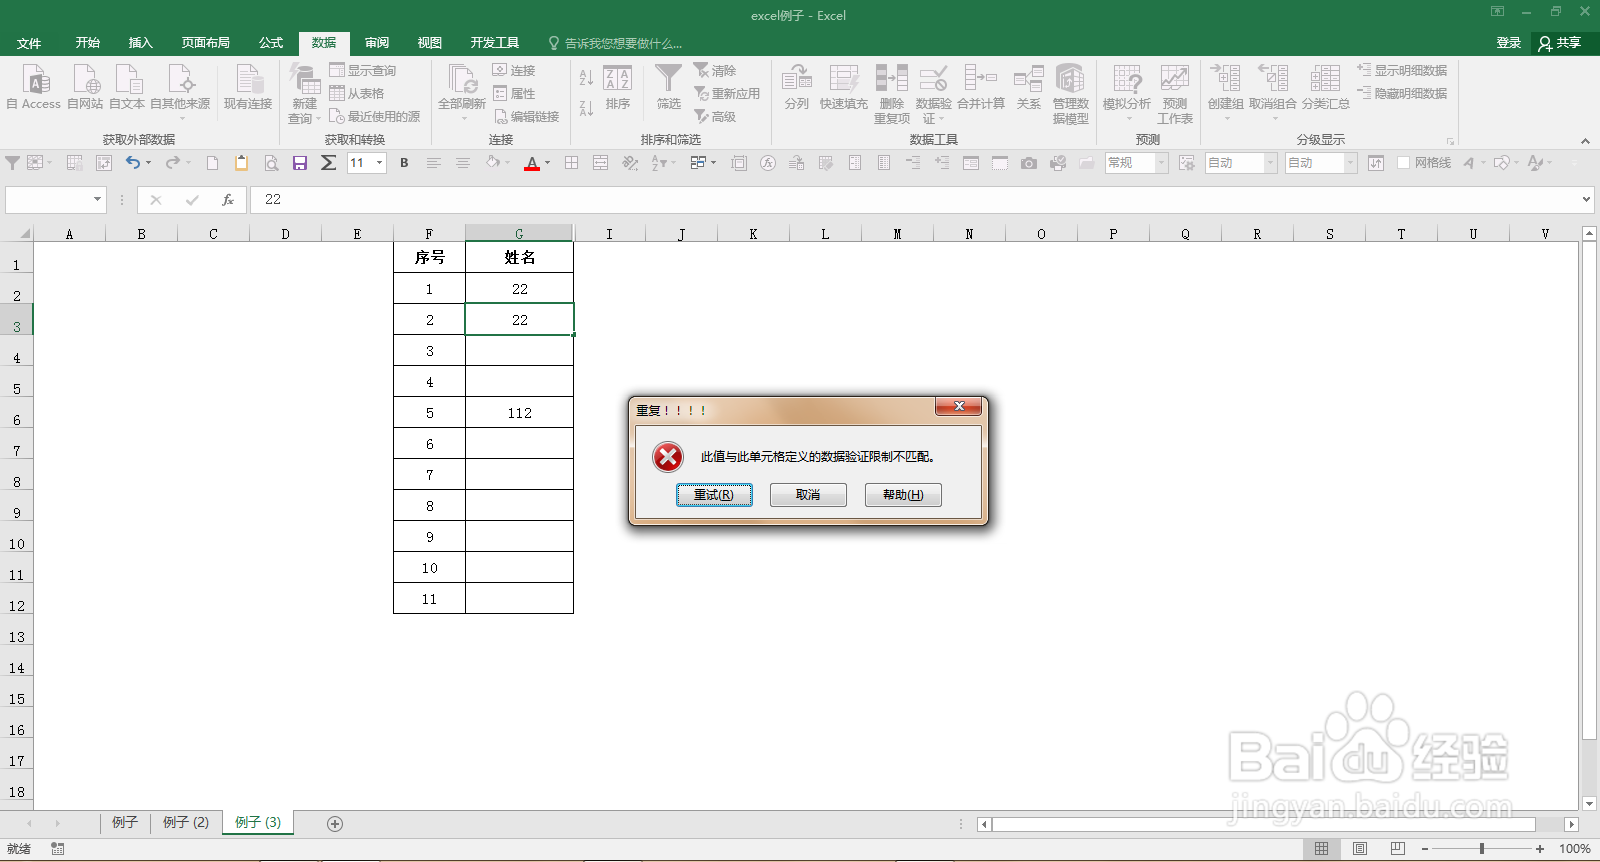
Task: Expand the formula bar
Action: point(1586,200)
